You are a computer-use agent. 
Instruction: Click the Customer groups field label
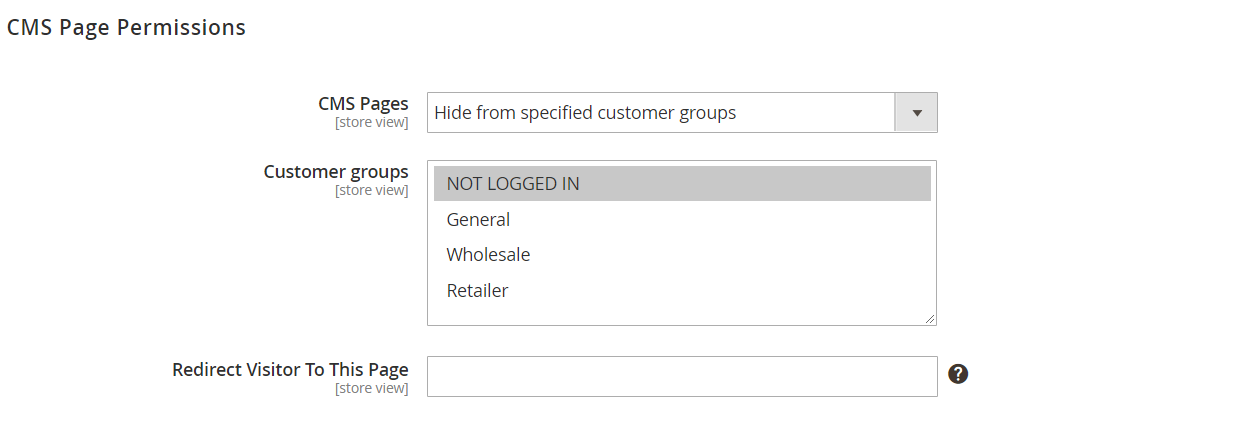pos(336,171)
